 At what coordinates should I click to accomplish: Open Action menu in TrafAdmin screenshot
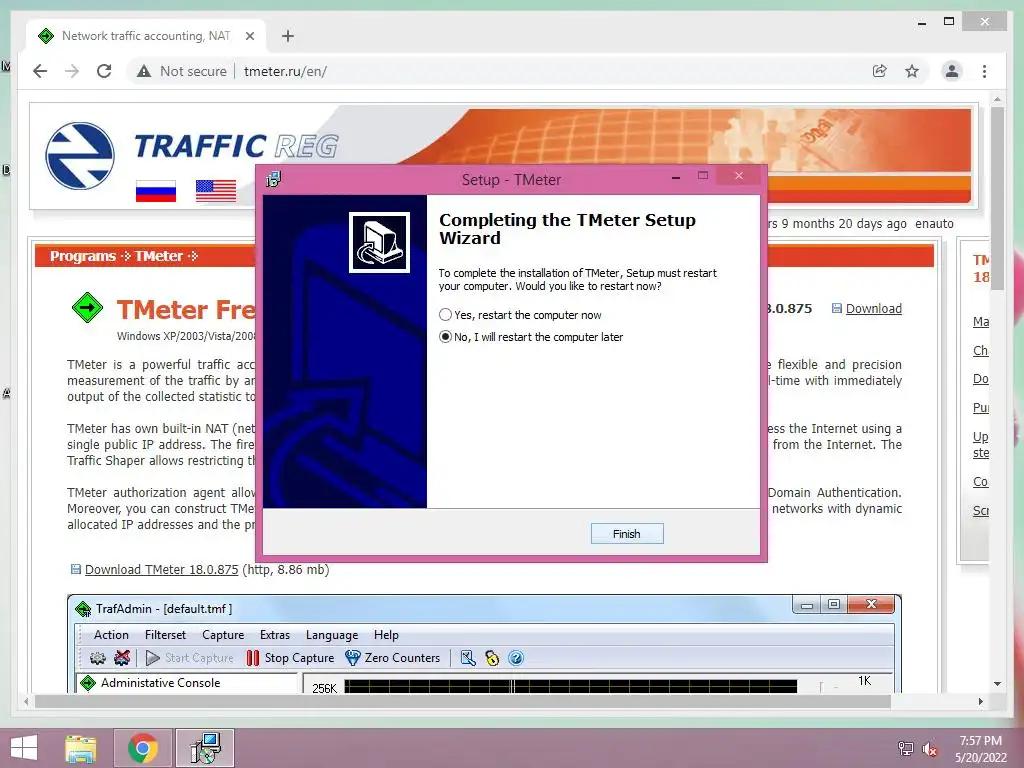[x=111, y=635]
